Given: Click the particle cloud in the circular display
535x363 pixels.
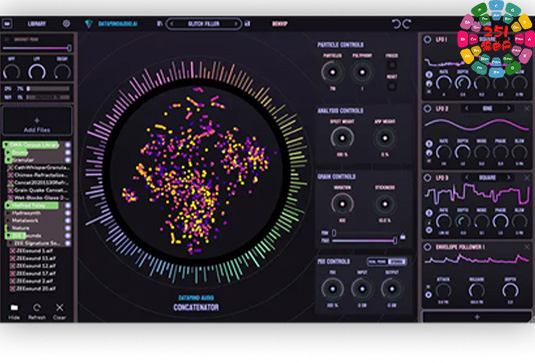Looking at the screenshot, I should [196, 171].
